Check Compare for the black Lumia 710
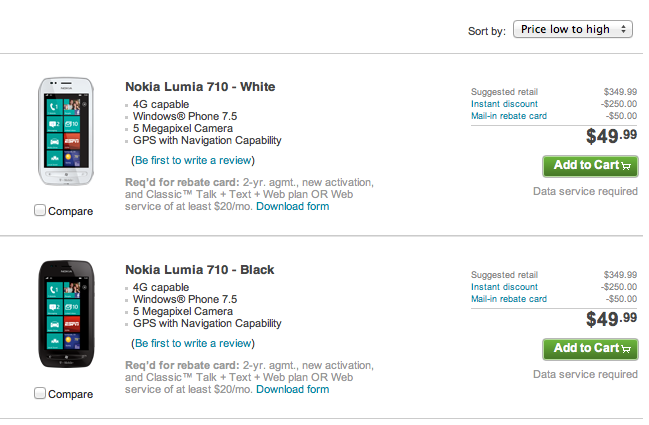The image size is (649, 425). tap(40, 394)
